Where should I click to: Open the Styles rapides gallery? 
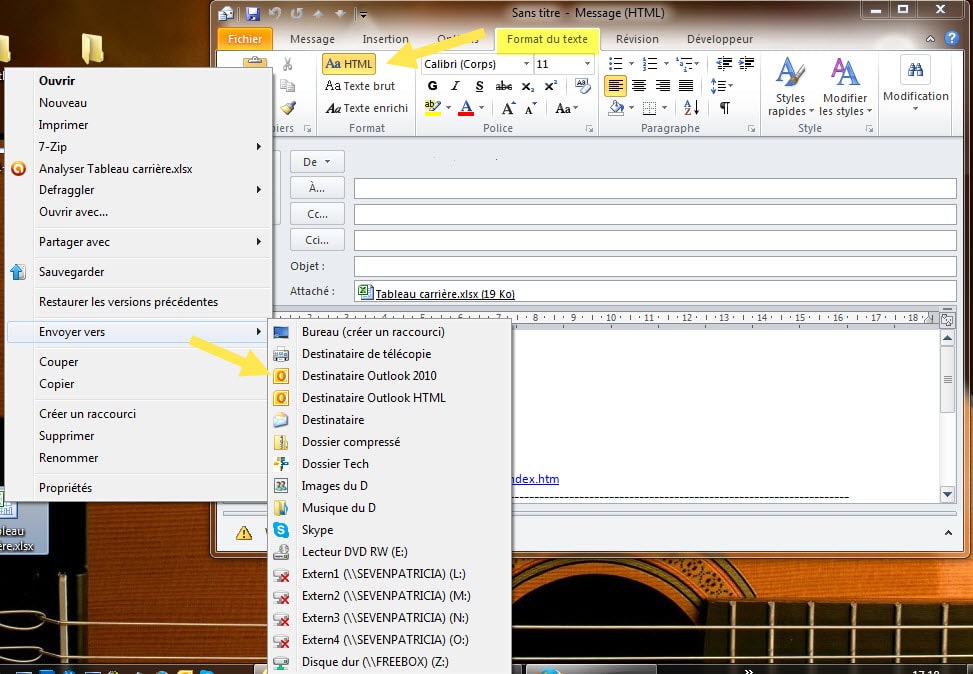point(790,88)
